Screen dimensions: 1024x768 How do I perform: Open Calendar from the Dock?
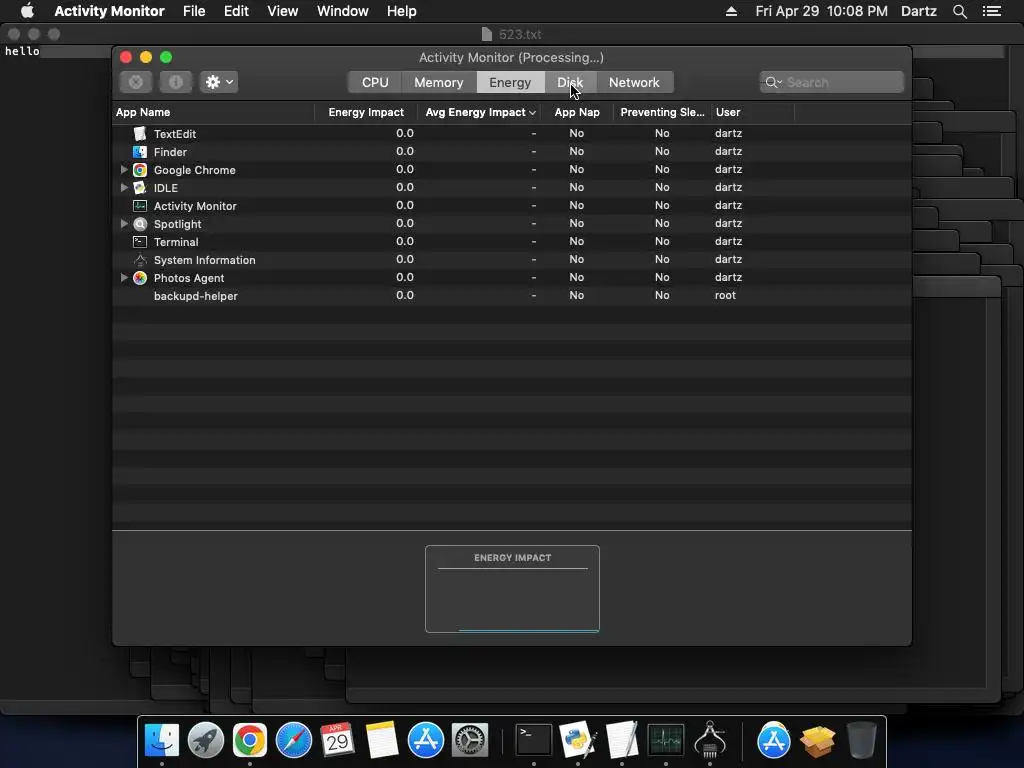pyautogui.click(x=337, y=740)
